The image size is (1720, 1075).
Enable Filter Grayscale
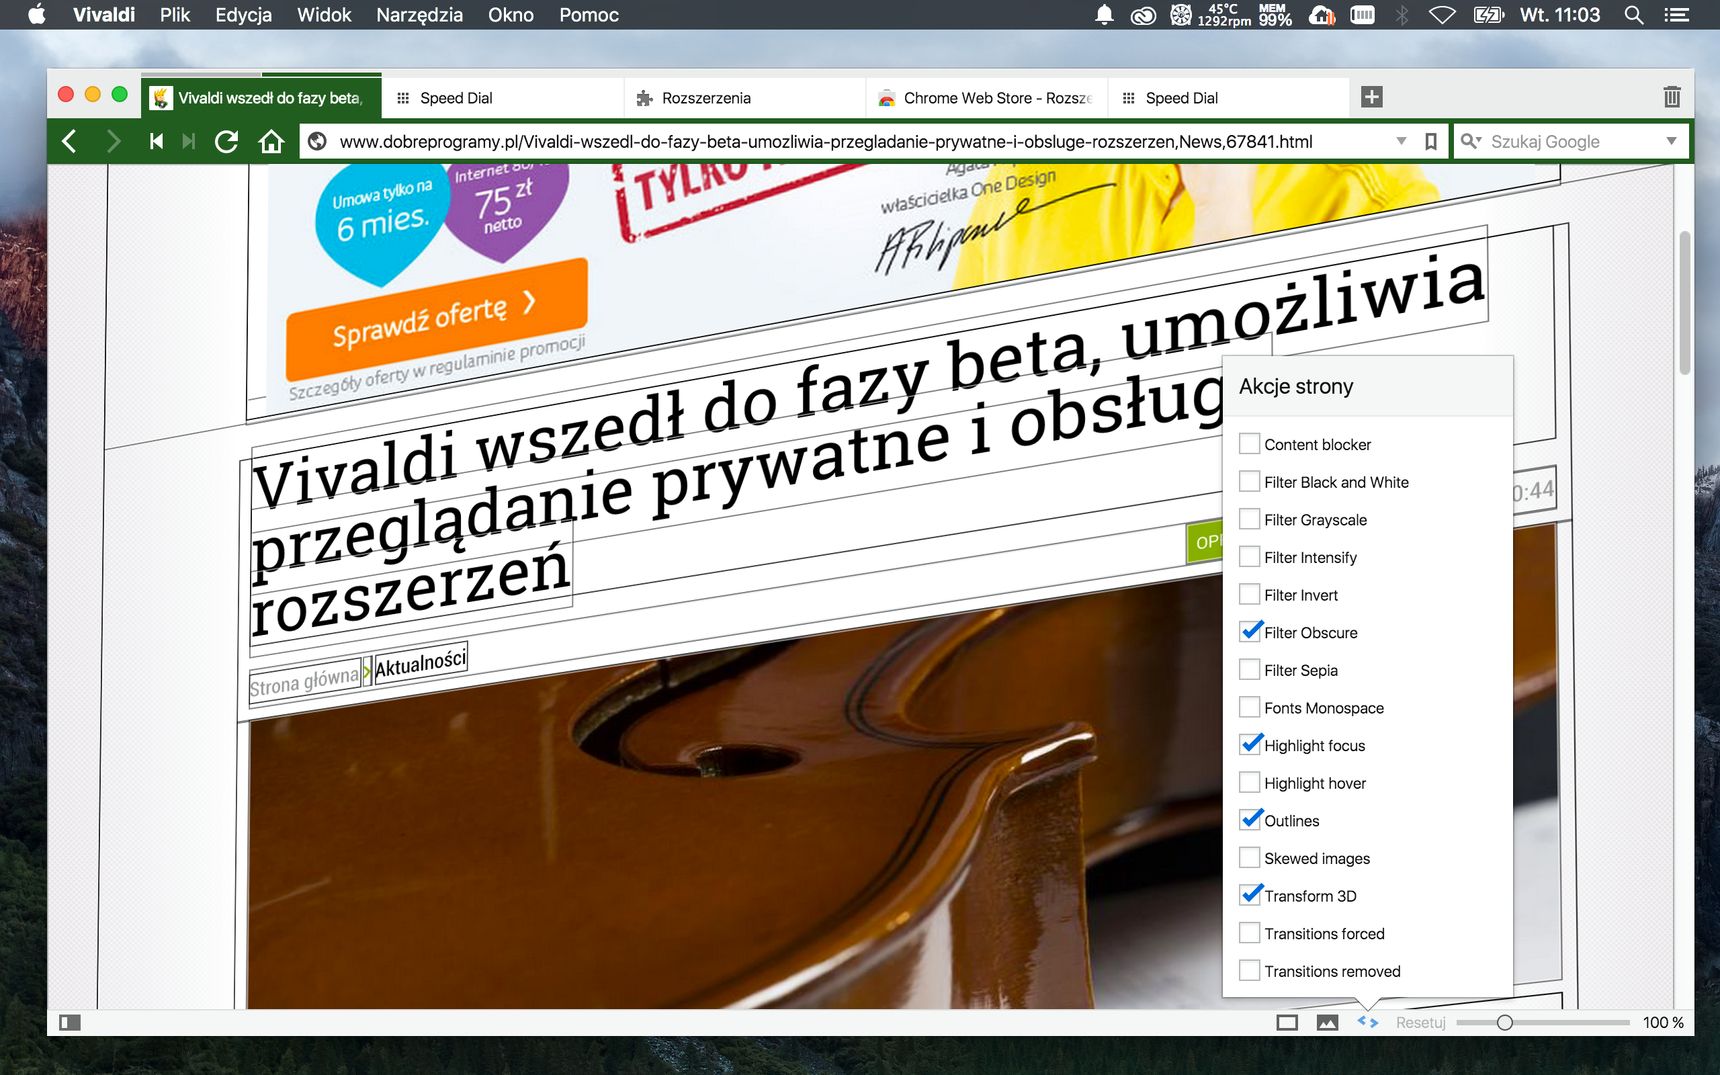coord(1250,519)
